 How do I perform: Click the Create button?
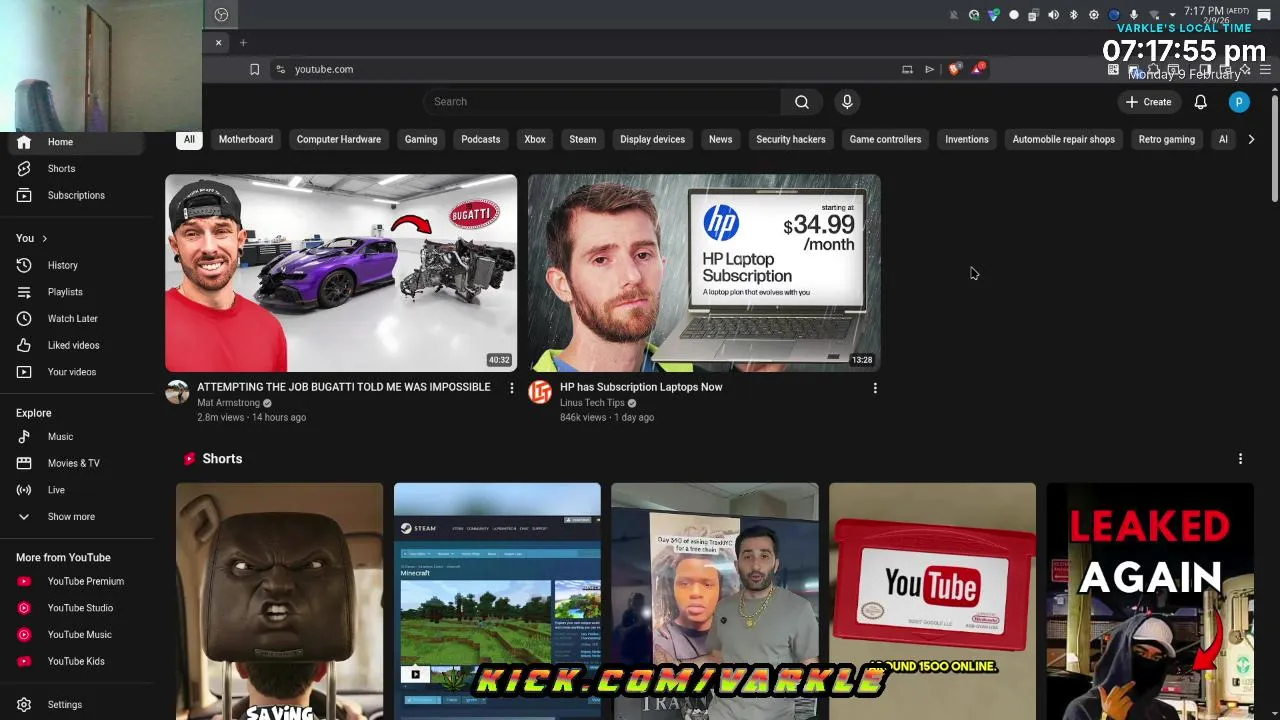[1148, 101]
